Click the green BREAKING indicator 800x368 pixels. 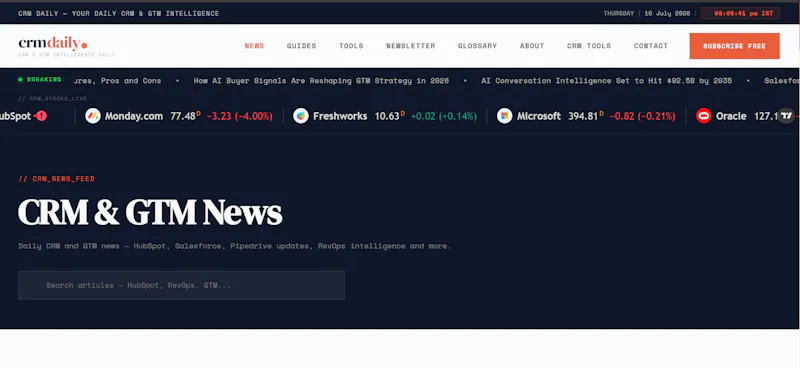(x=40, y=80)
